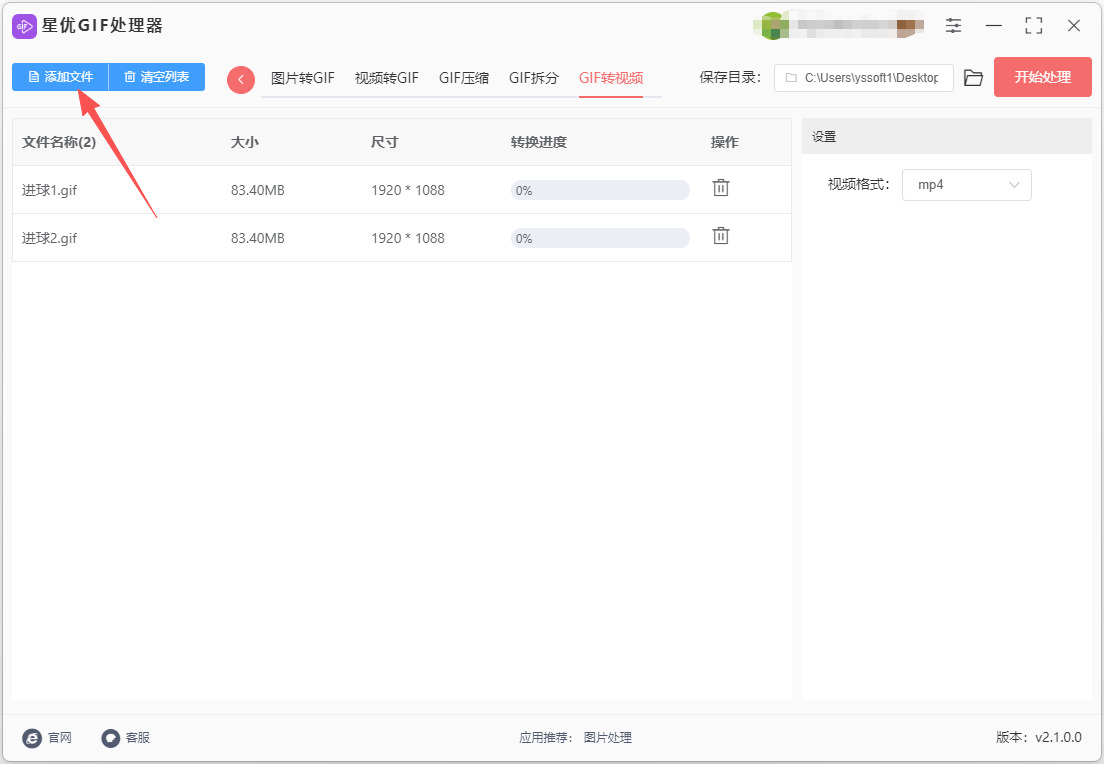The width and height of the screenshot is (1104, 764).
Task: Expand the 视频格式 mp4 dropdown
Action: (x=966, y=185)
